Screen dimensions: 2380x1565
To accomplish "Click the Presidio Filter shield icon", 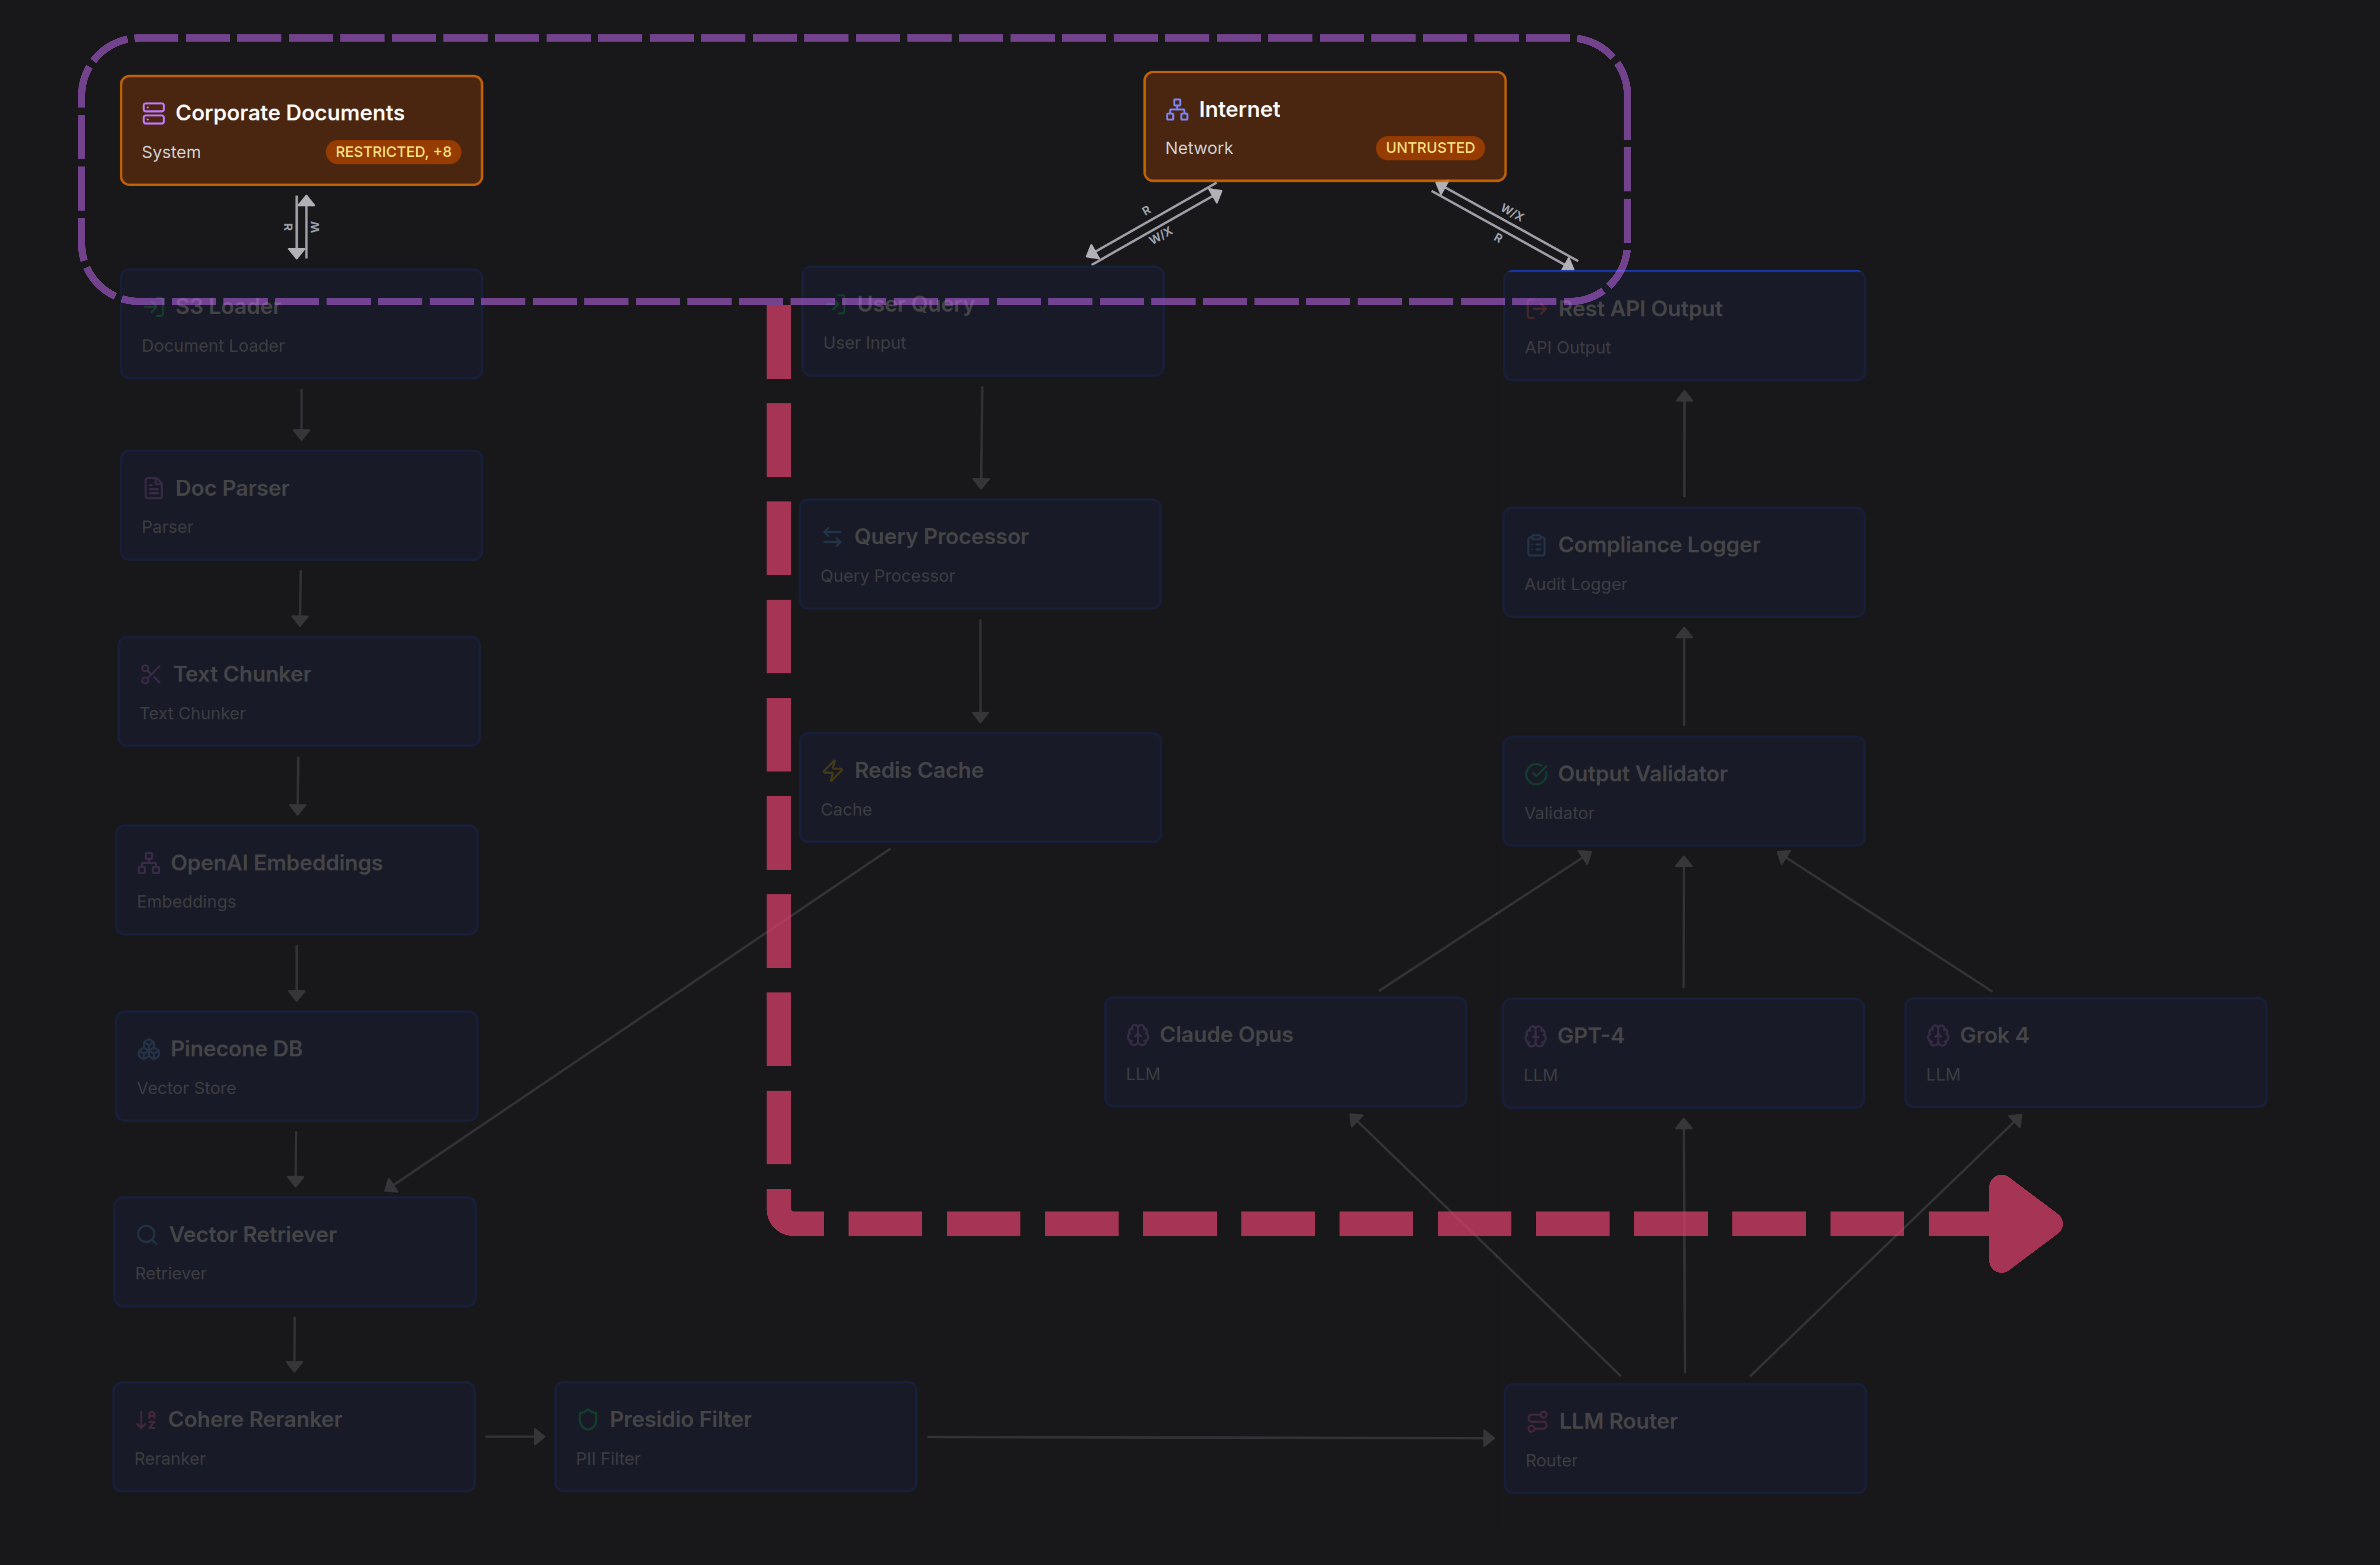I will (588, 1420).
